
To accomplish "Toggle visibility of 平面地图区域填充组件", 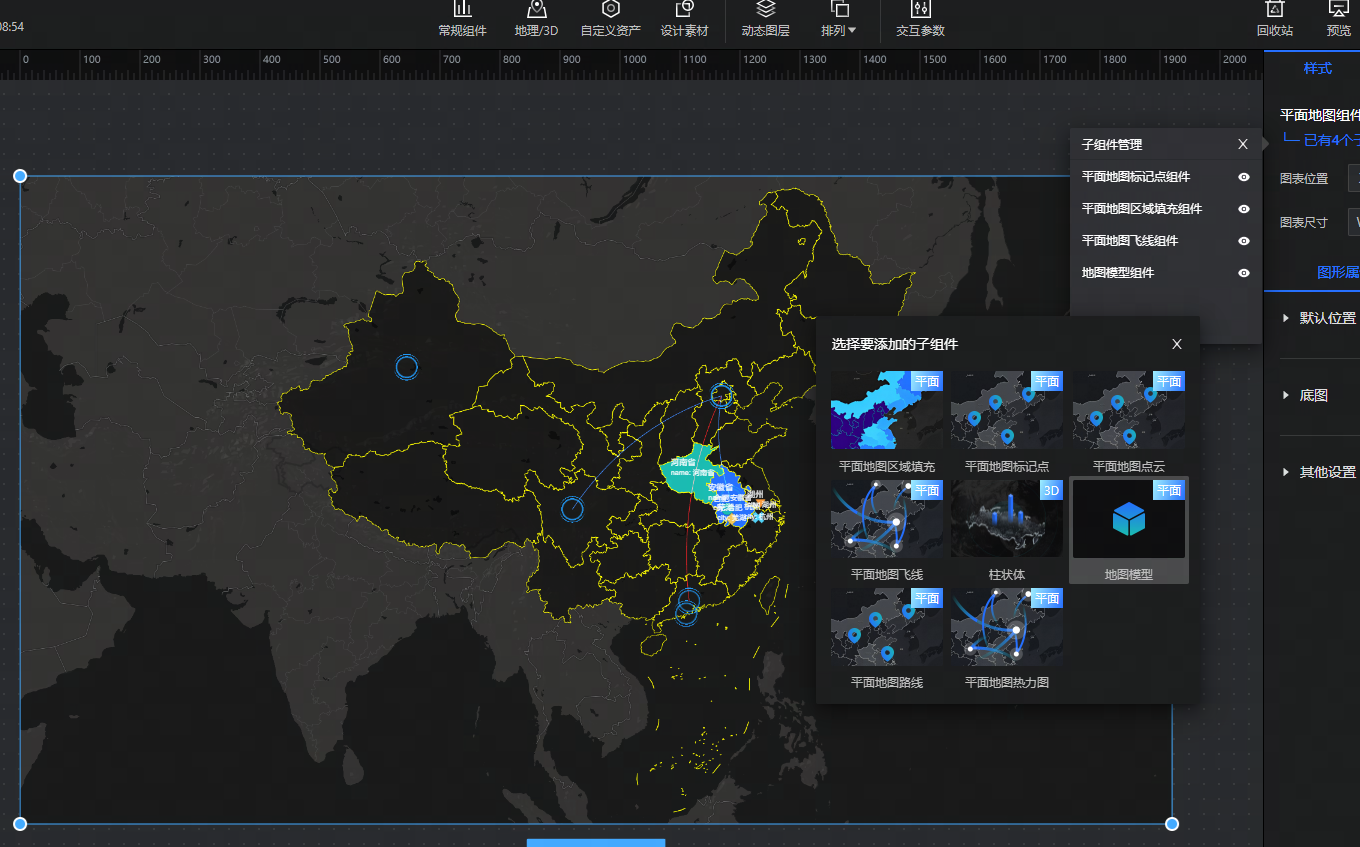I will pyautogui.click(x=1244, y=209).
